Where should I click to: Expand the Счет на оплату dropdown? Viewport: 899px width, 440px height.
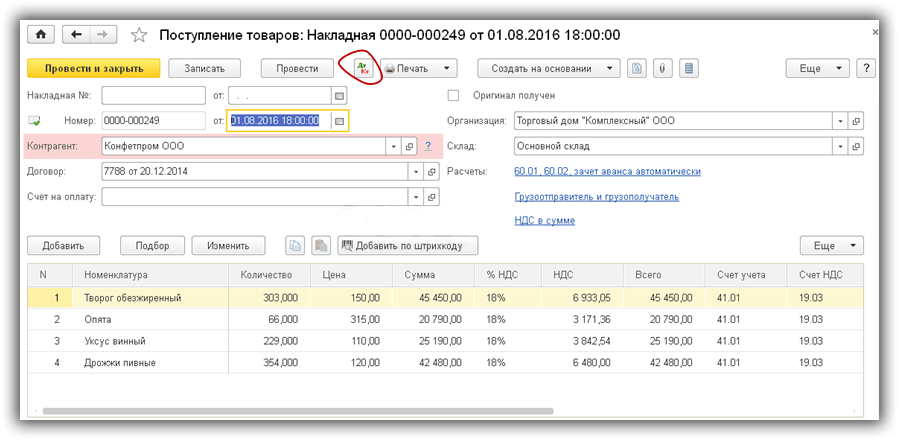[x=417, y=197]
